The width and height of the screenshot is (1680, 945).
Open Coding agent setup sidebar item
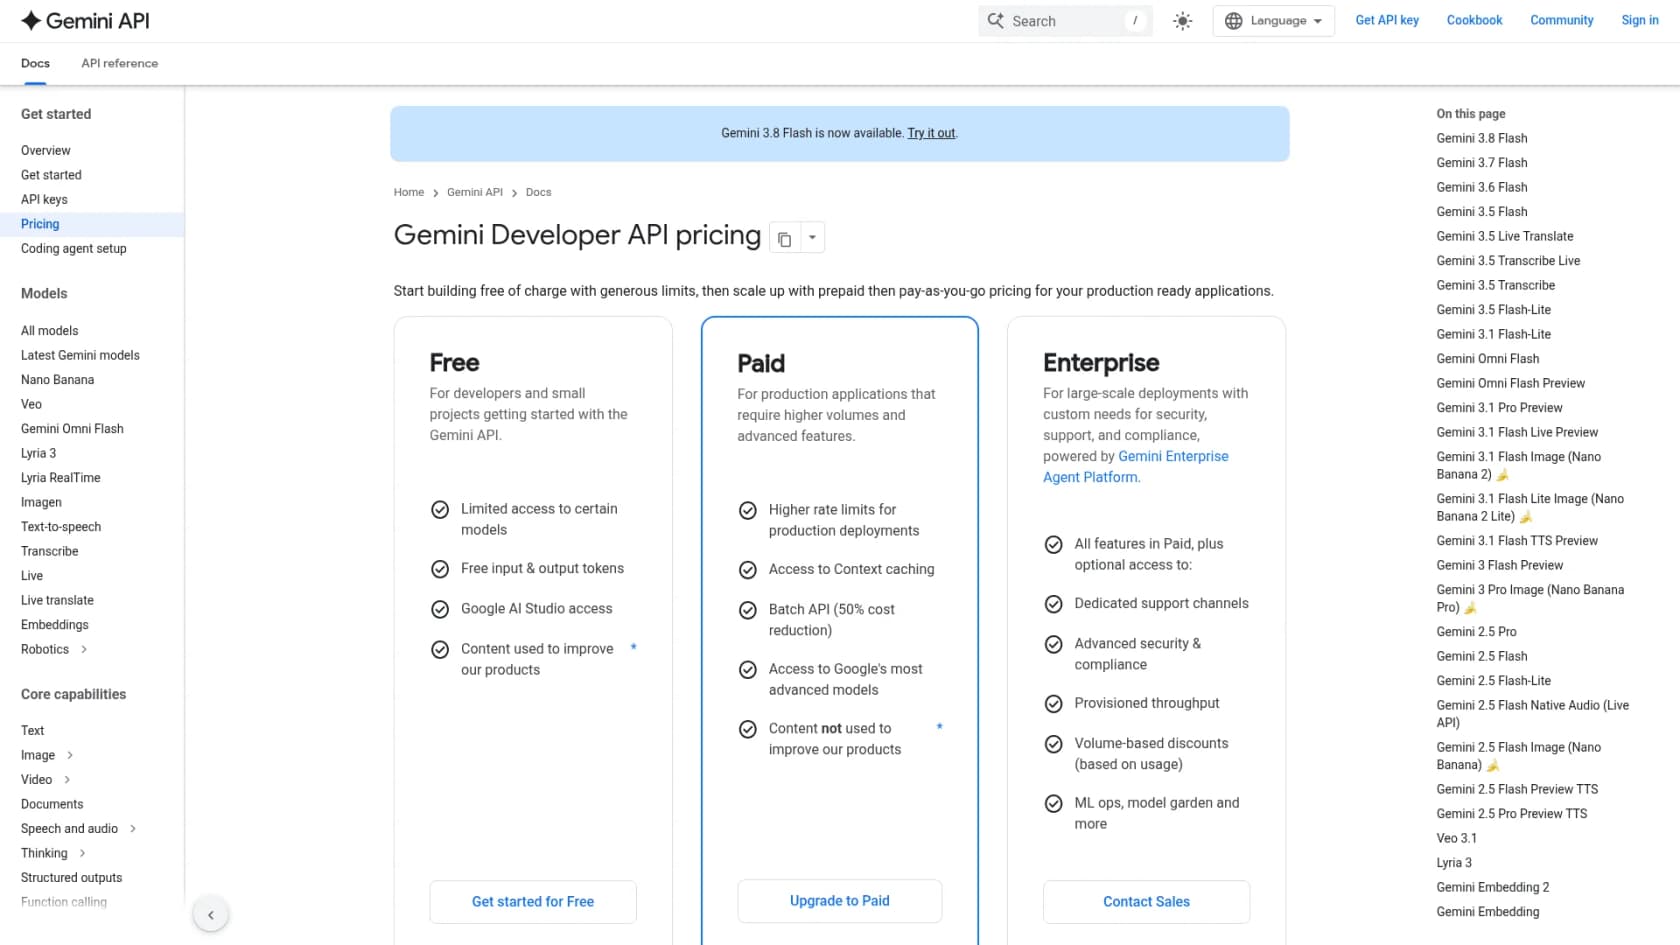pyautogui.click(x=74, y=249)
